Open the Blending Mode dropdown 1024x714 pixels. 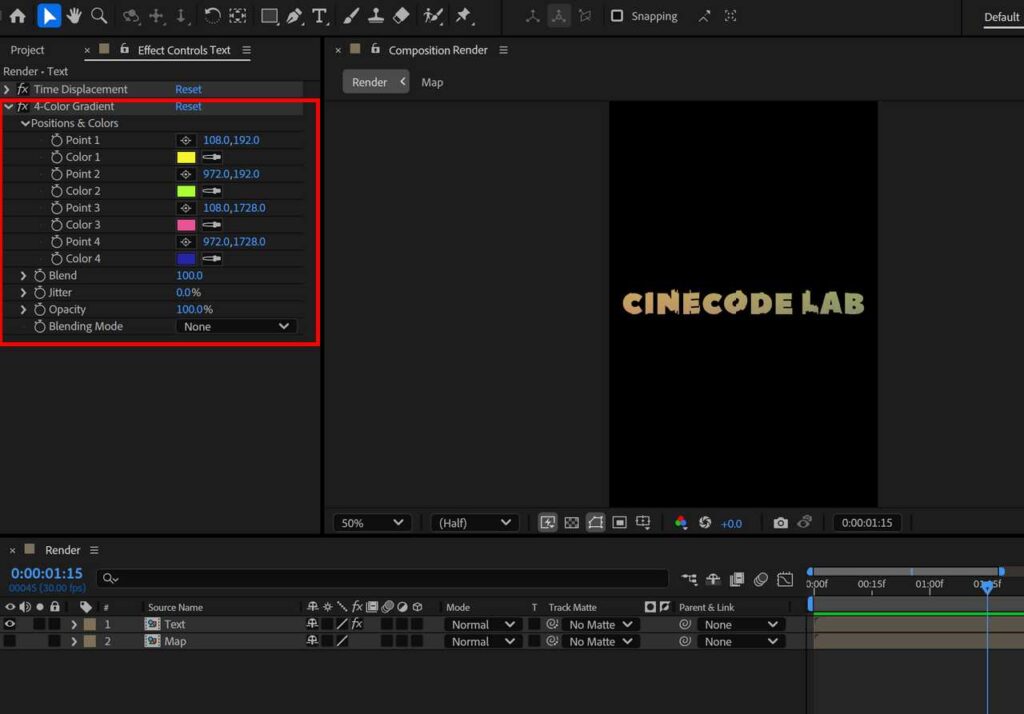point(236,327)
